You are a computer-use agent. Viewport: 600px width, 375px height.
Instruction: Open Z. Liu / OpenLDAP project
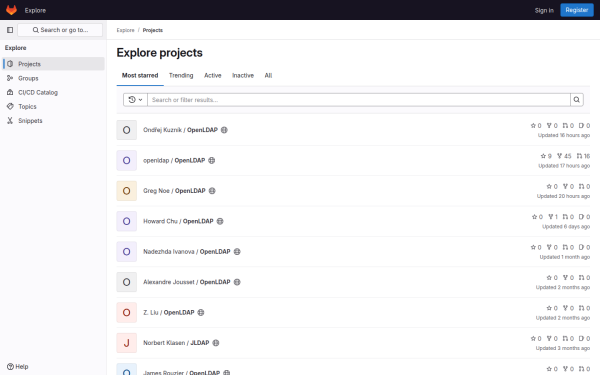pos(169,312)
